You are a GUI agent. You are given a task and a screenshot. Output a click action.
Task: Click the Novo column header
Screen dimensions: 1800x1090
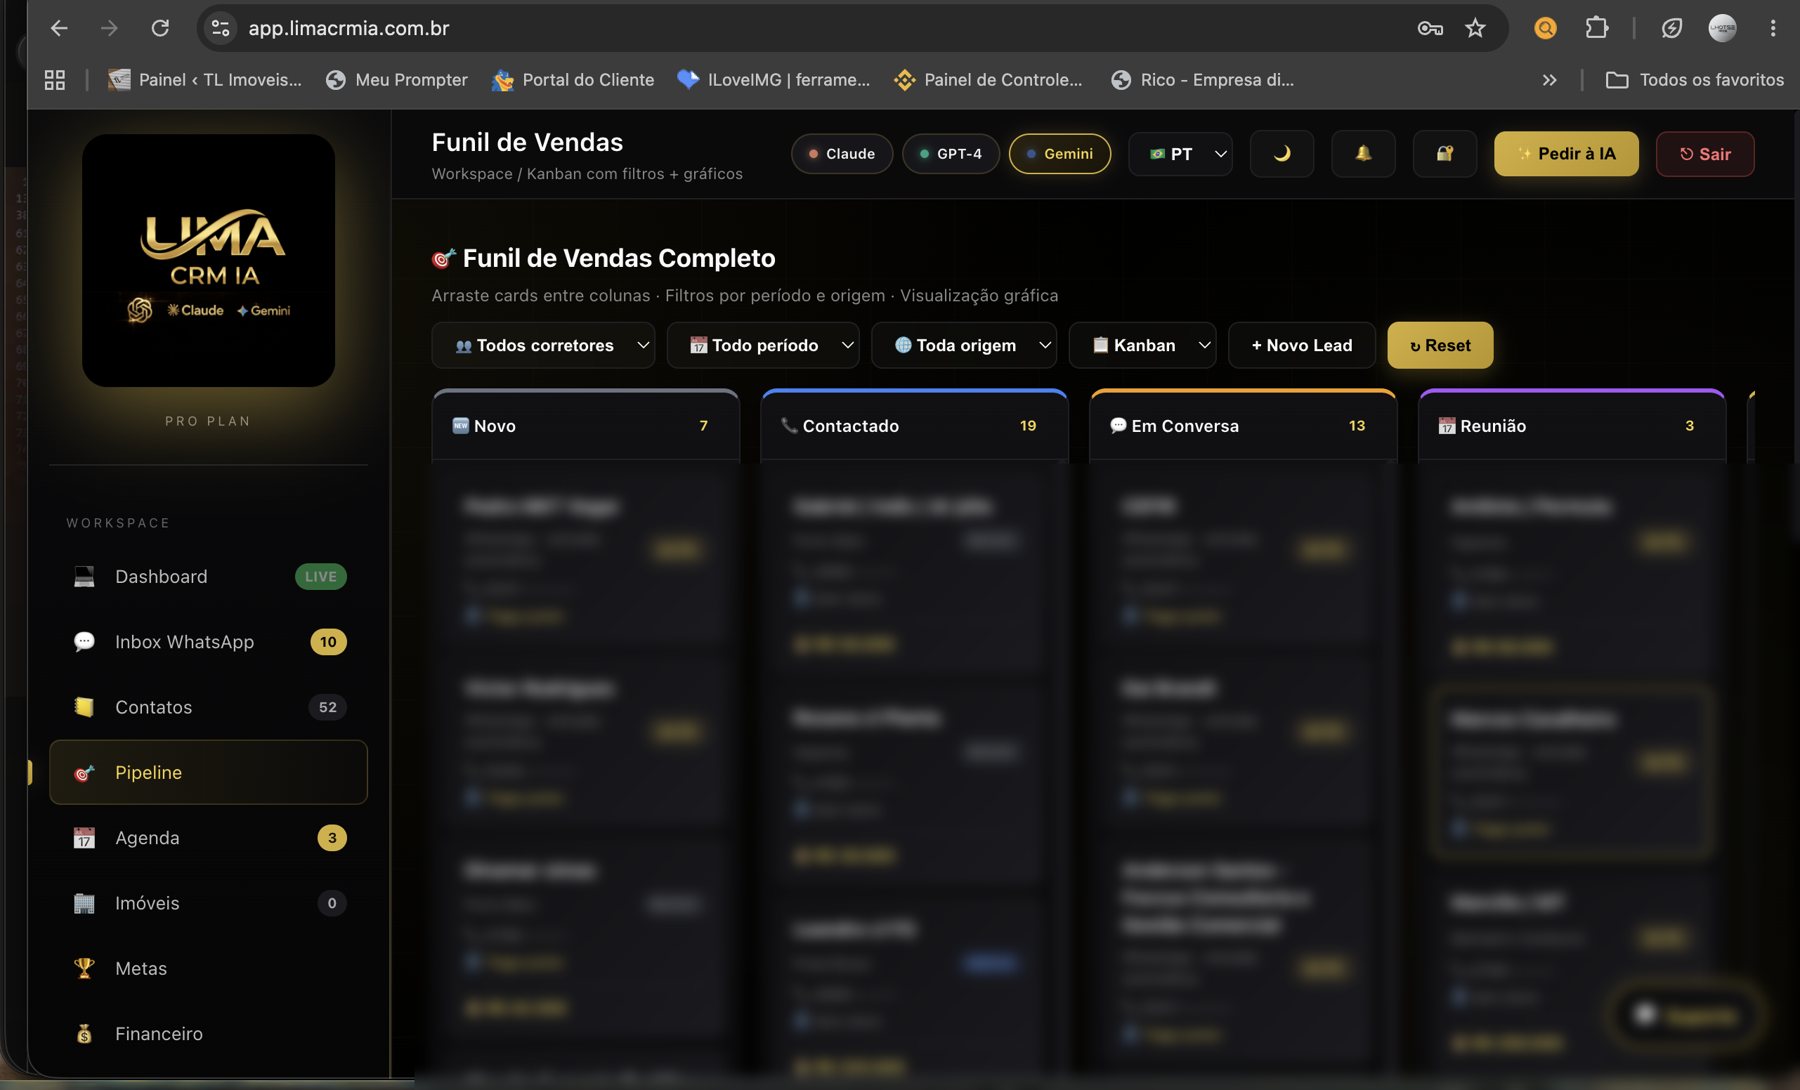586,426
